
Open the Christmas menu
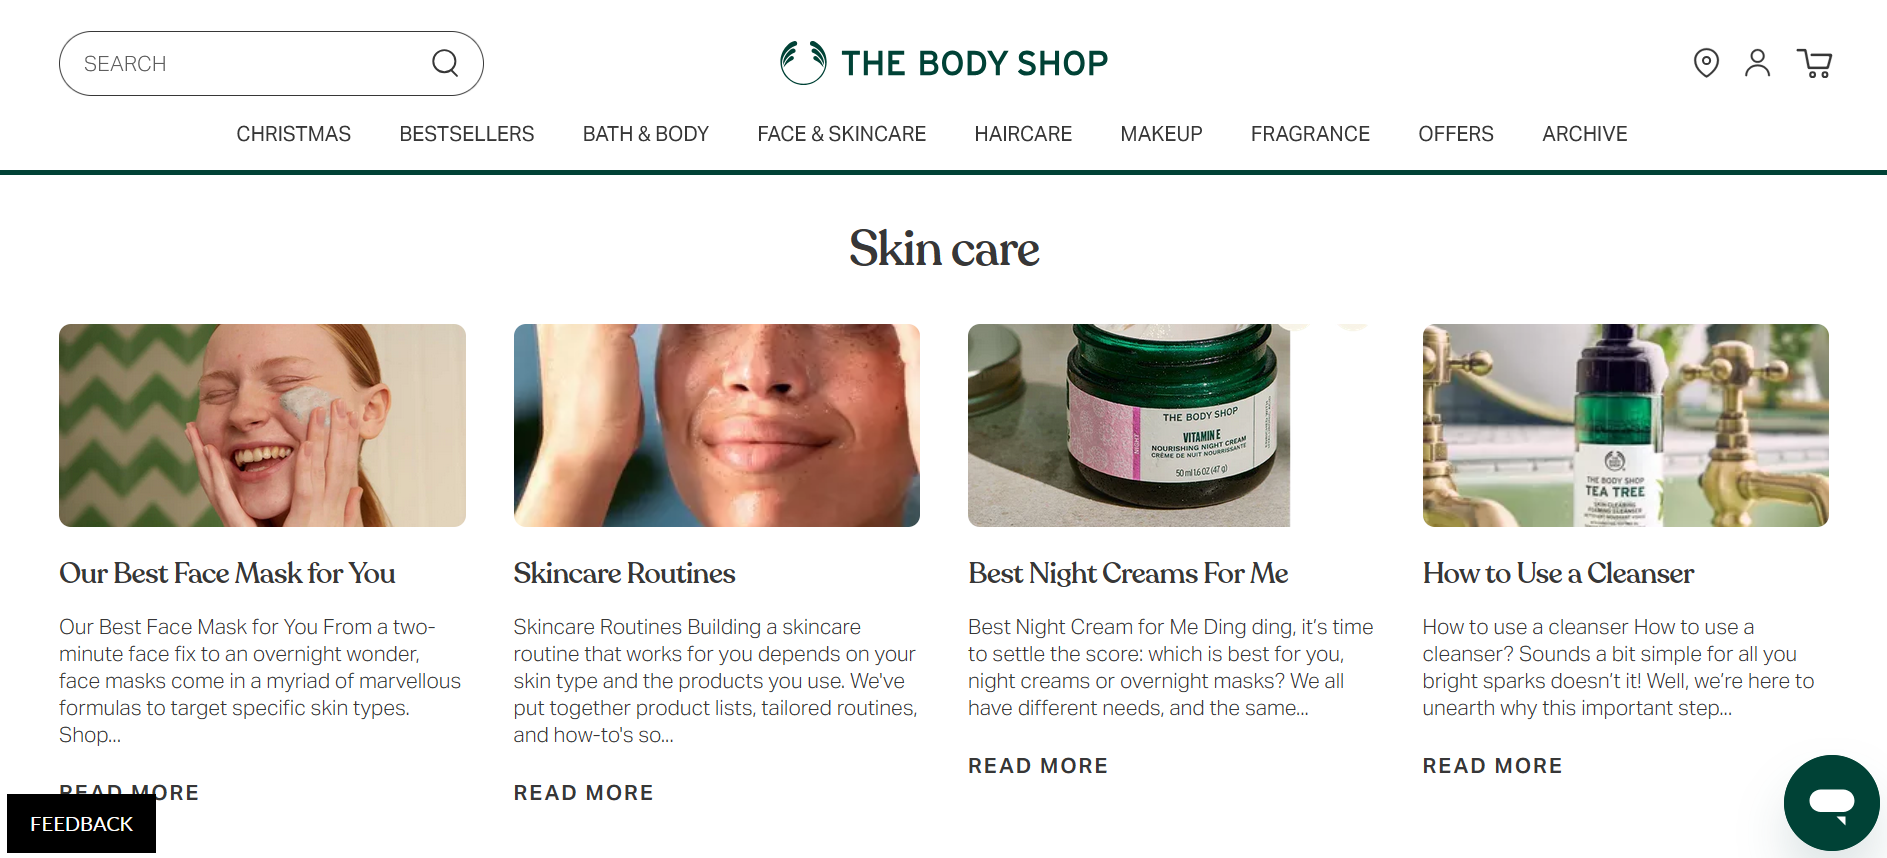(x=294, y=134)
